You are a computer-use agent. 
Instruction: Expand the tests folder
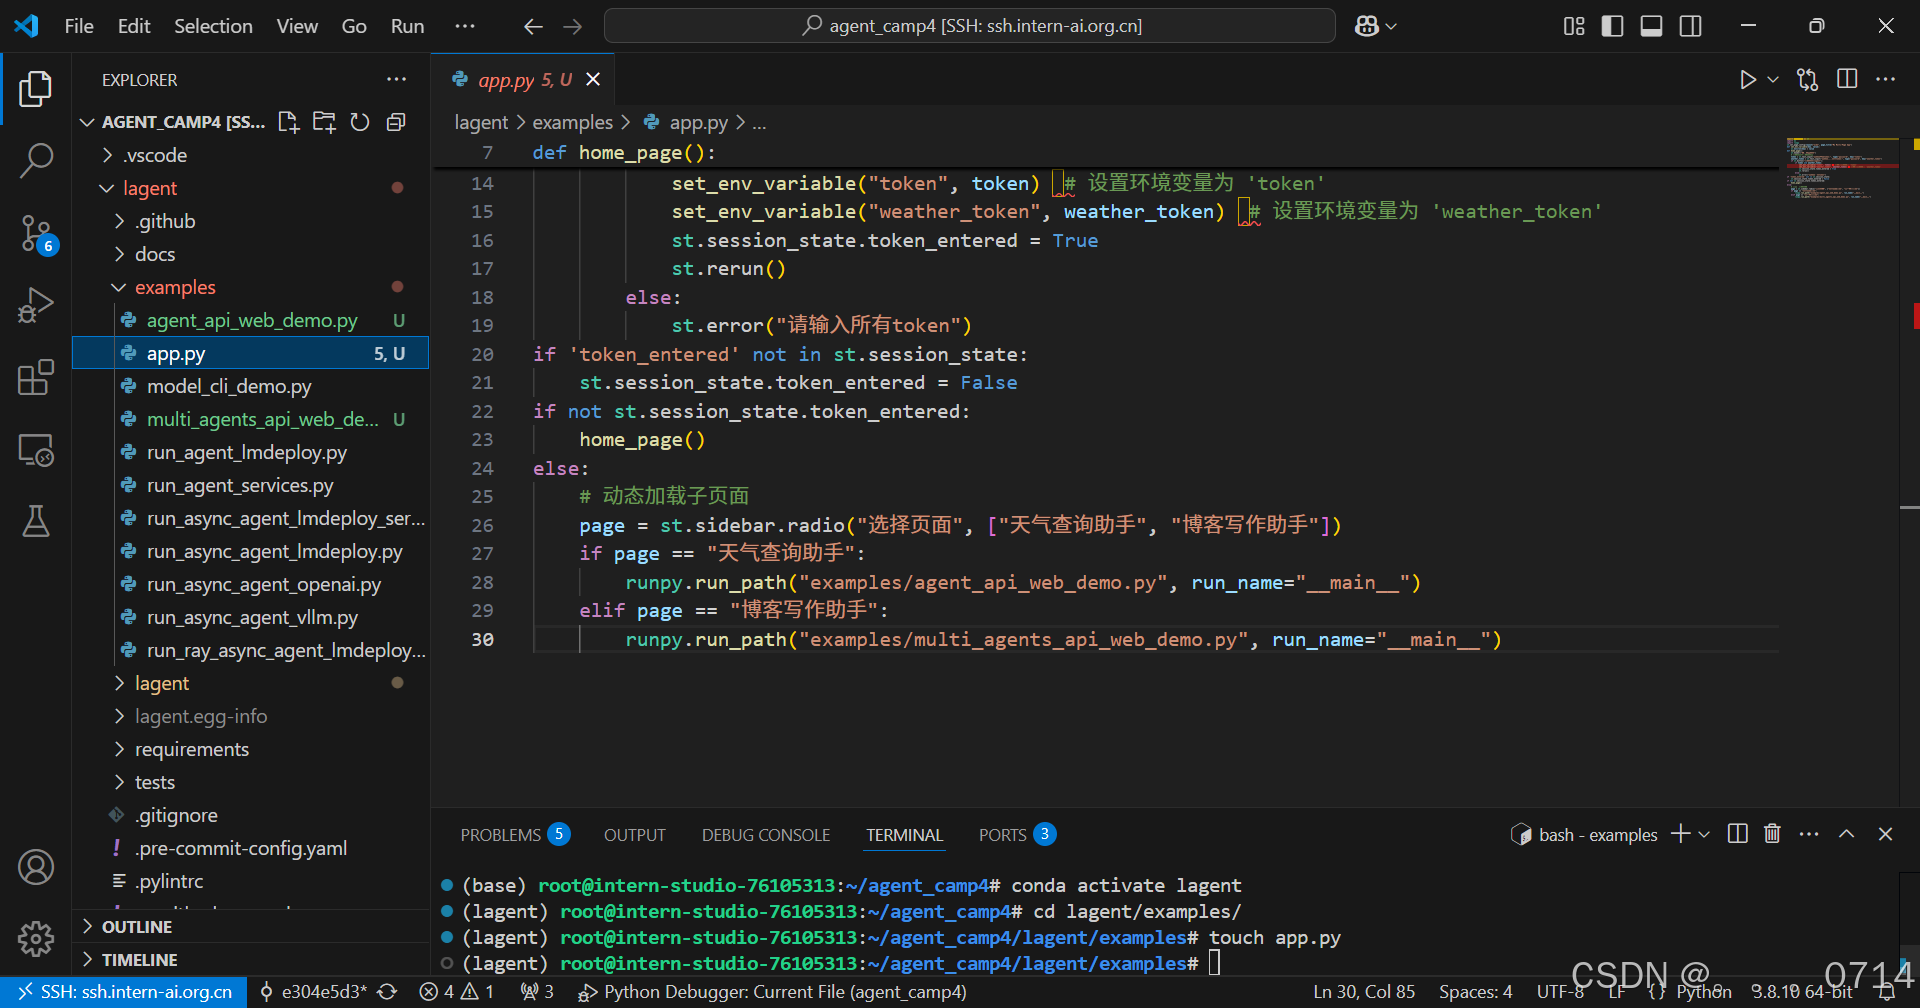click(x=251, y=782)
